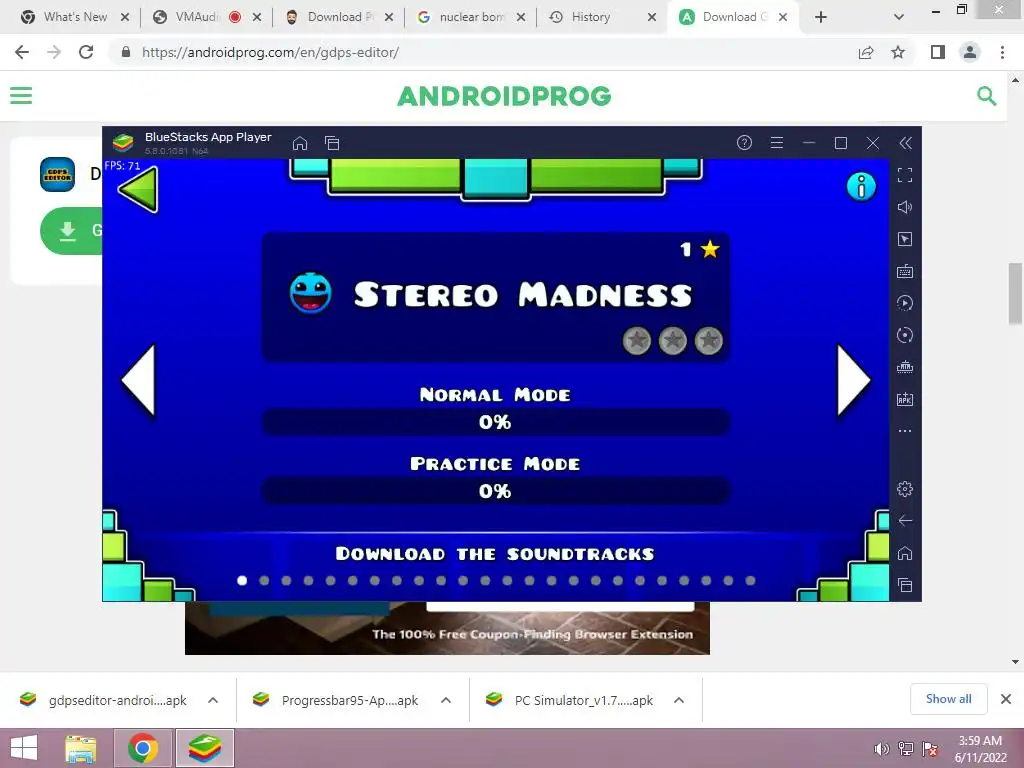Open Chrome profile avatar
The image size is (1024, 768).
pos(970,52)
